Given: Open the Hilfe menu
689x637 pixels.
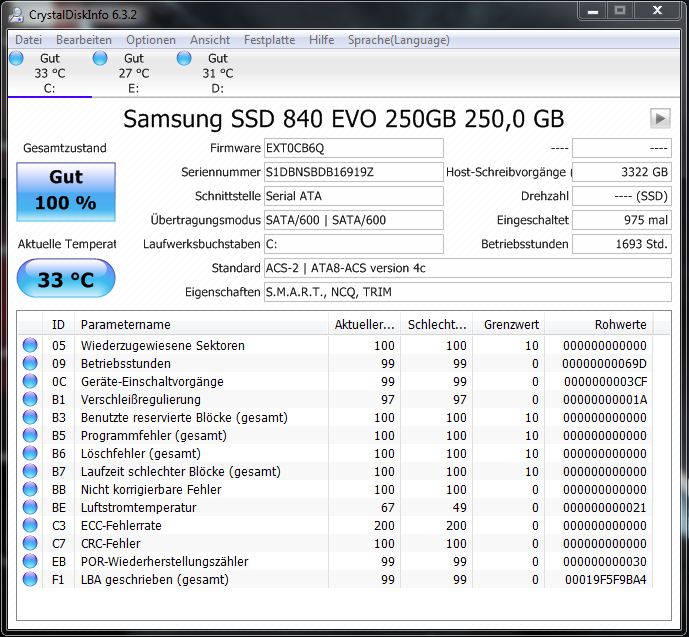Looking at the screenshot, I should point(322,40).
